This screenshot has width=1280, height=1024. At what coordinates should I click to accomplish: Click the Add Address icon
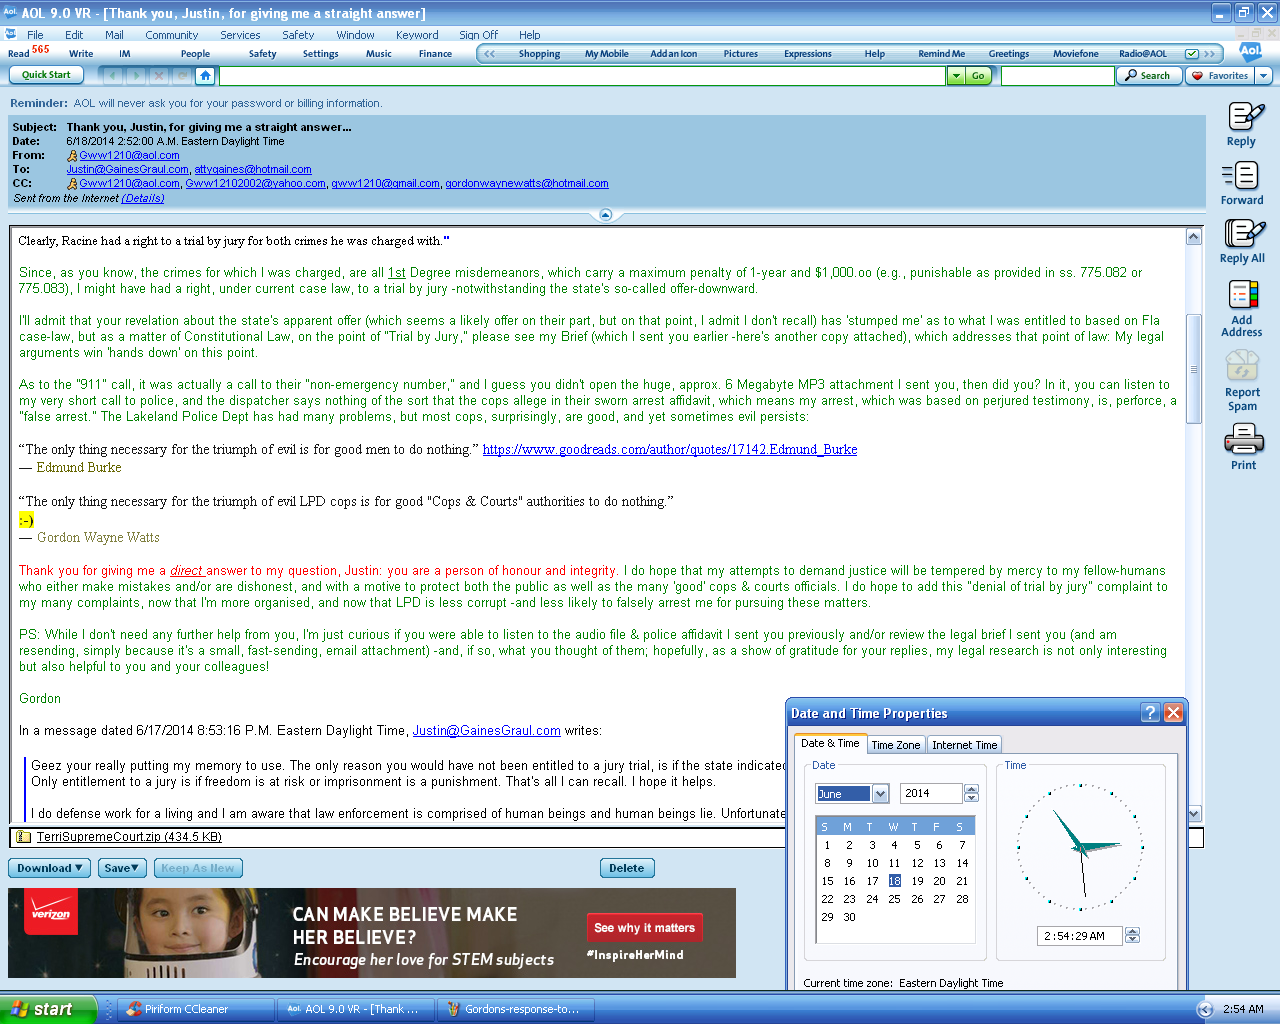point(1242,307)
